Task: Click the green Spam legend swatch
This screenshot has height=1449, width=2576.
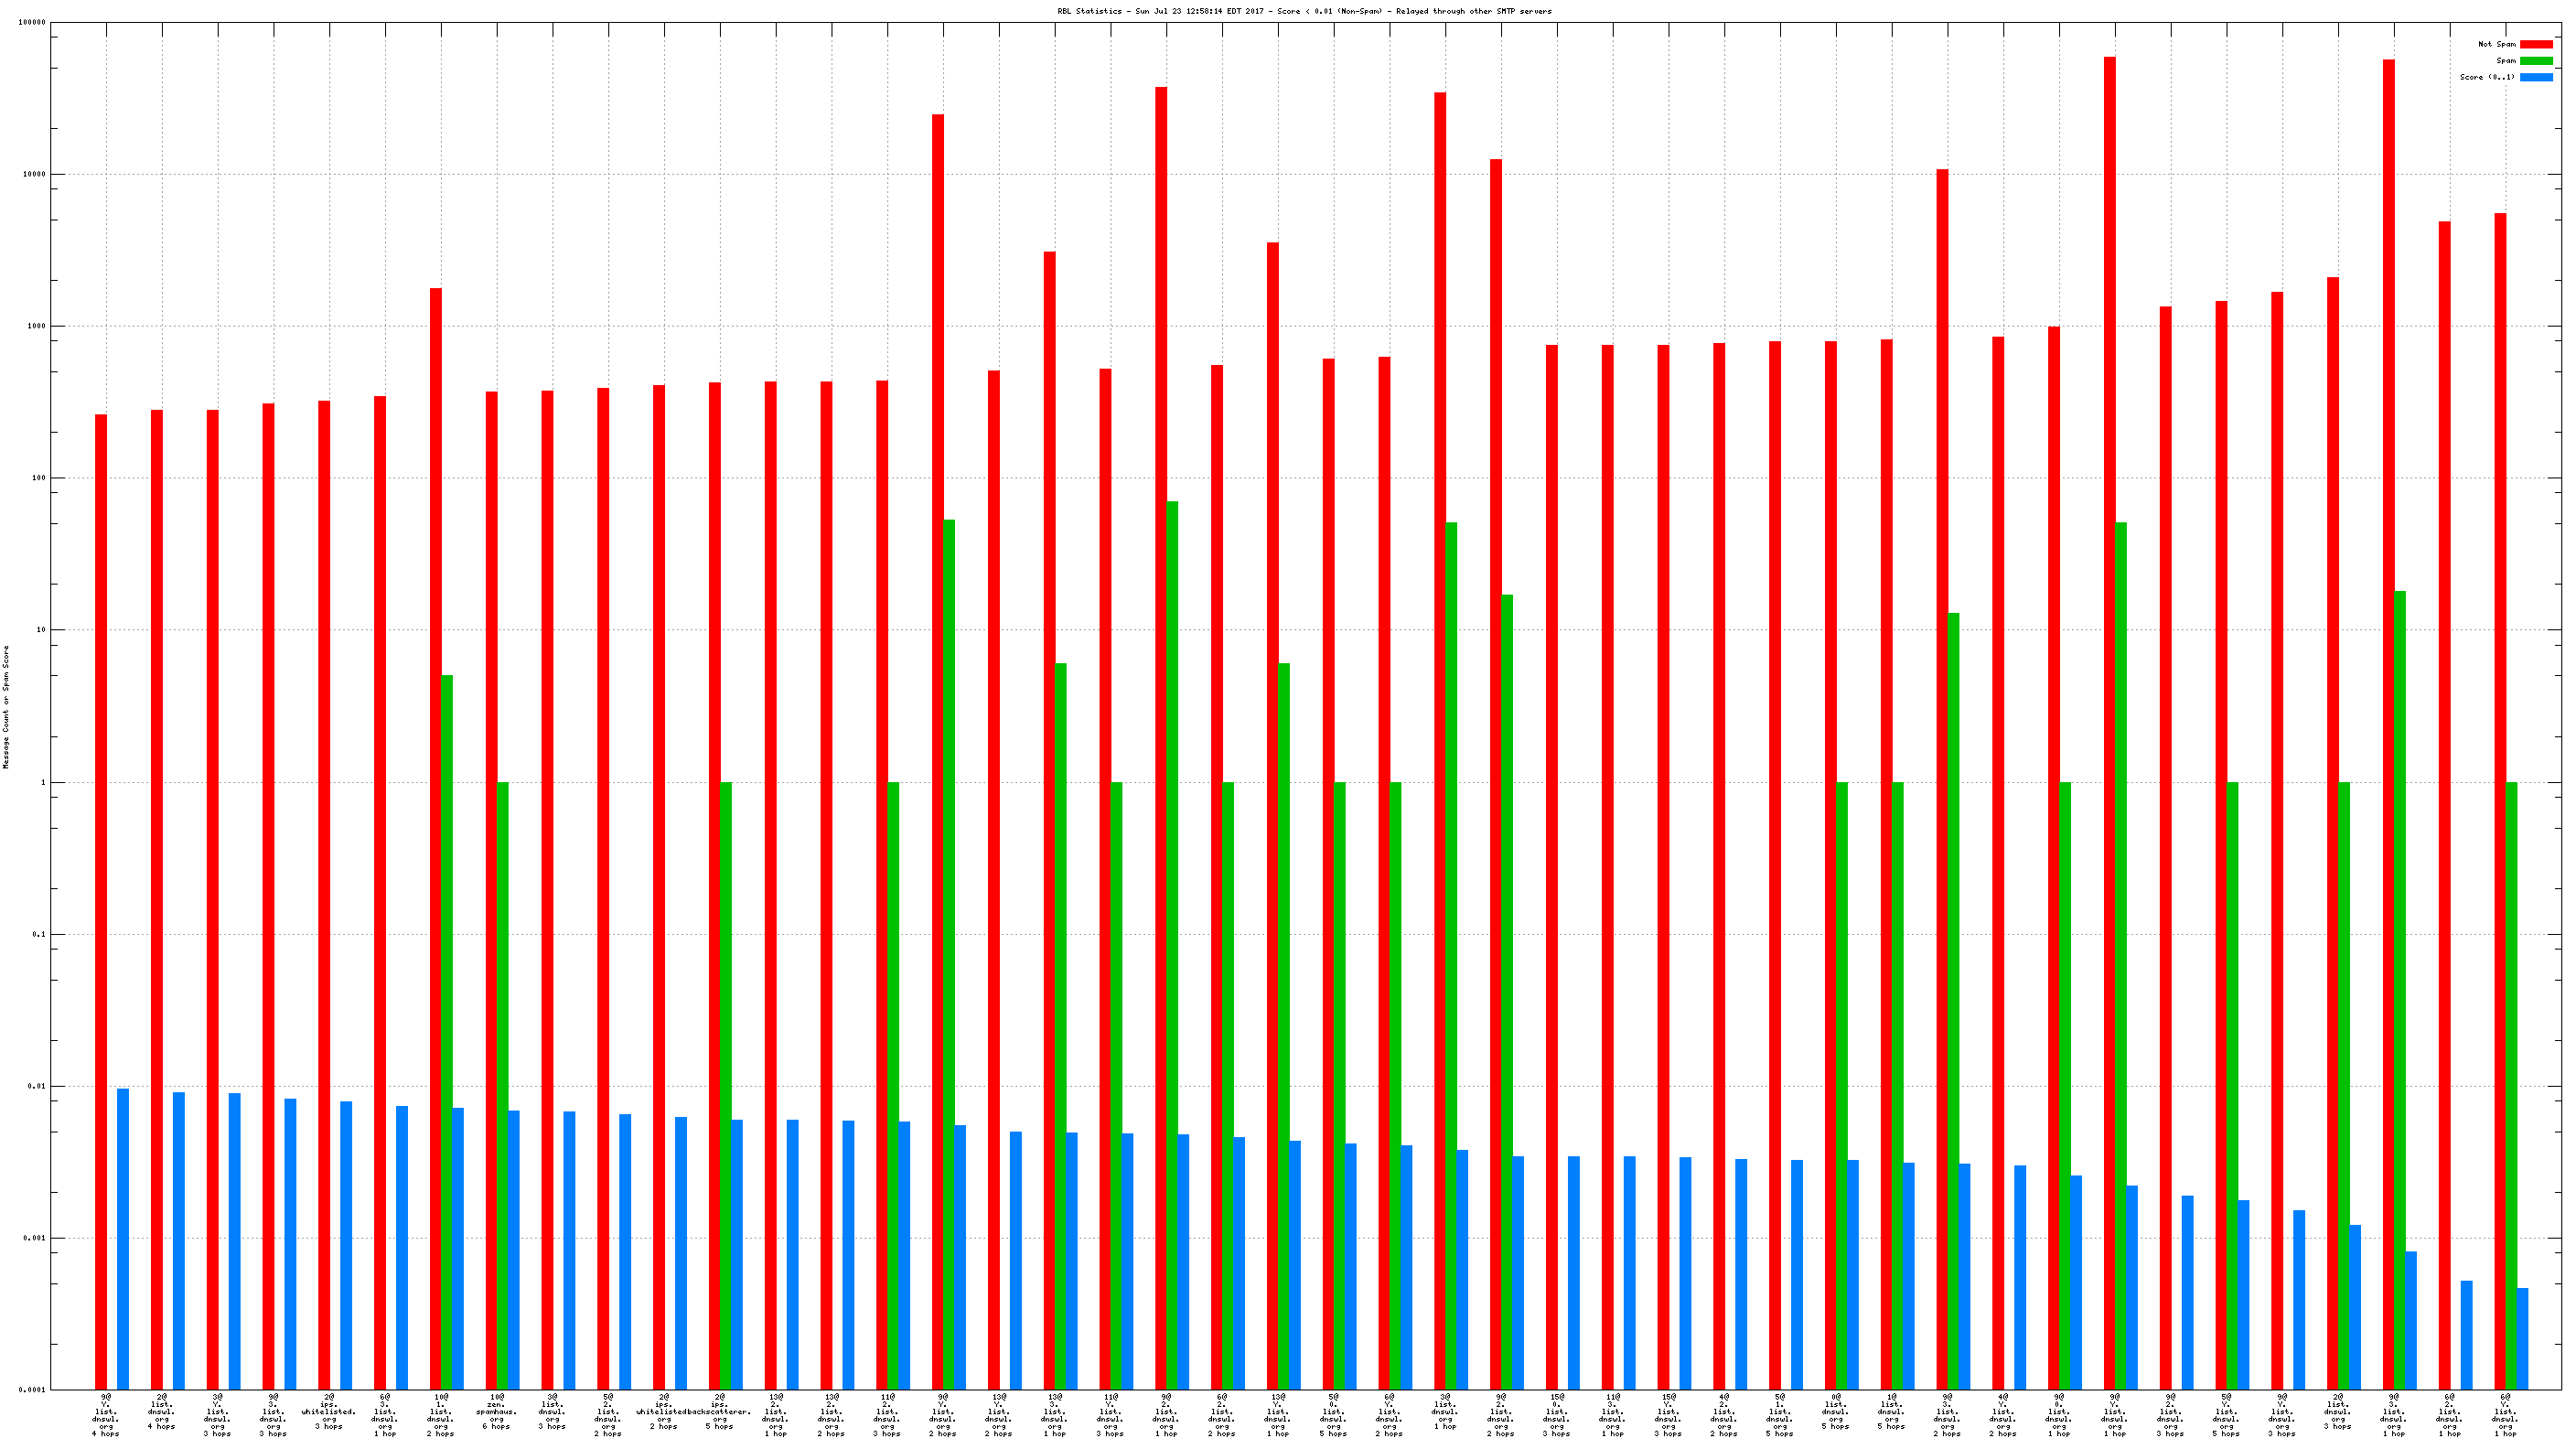Action: tap(2535, 61)
